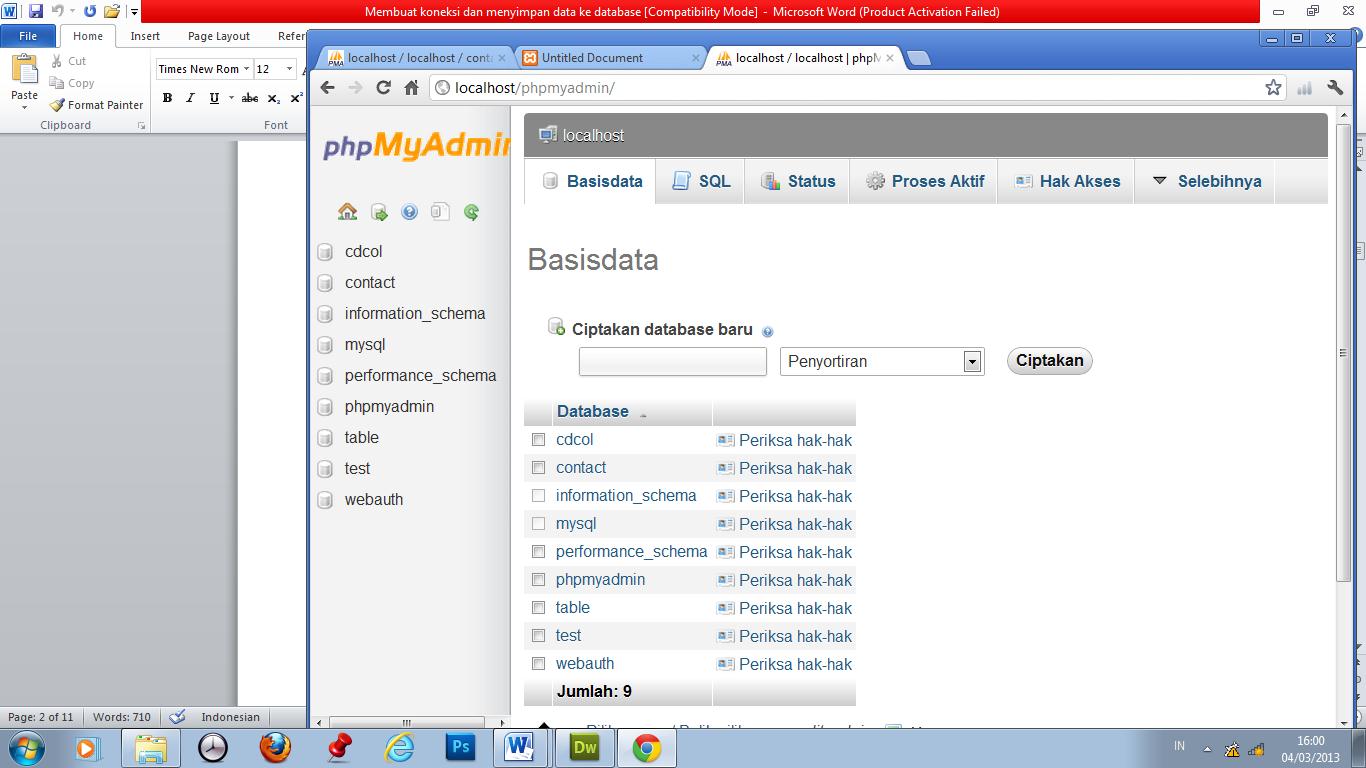Click Word Redo icon in quick access toolbar
Screen dimensions: 1366x768
(x=90, y=11)
